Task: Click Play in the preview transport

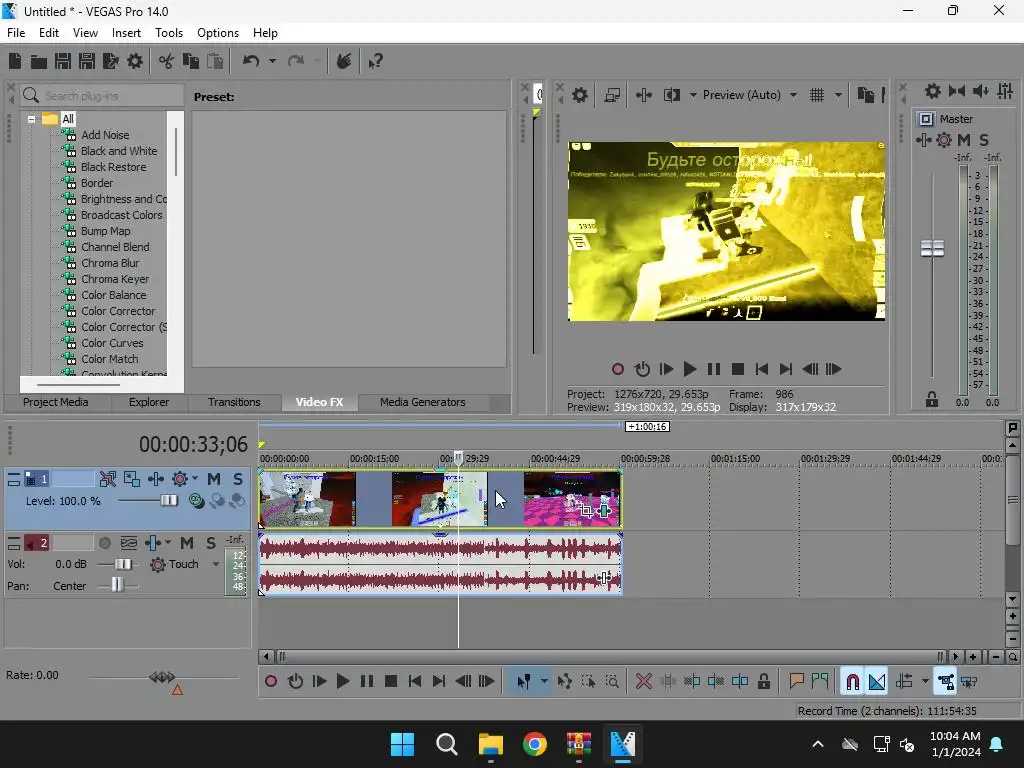Action: click(x=690, y=370)
